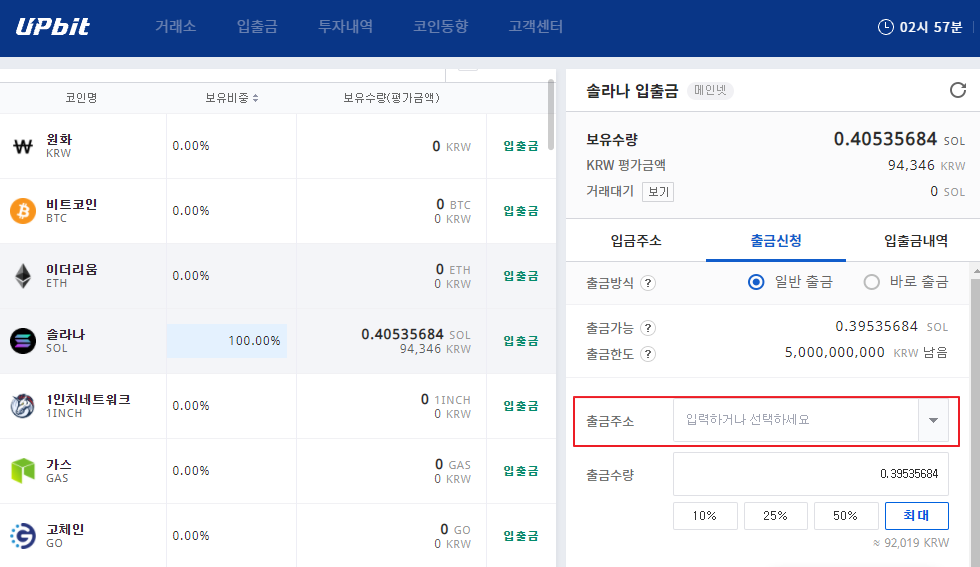Image resolution: width=980 pixels, height=567 pixels.
Task: Switch to the 입출금내역 tab
Action: tap(915, 241)
